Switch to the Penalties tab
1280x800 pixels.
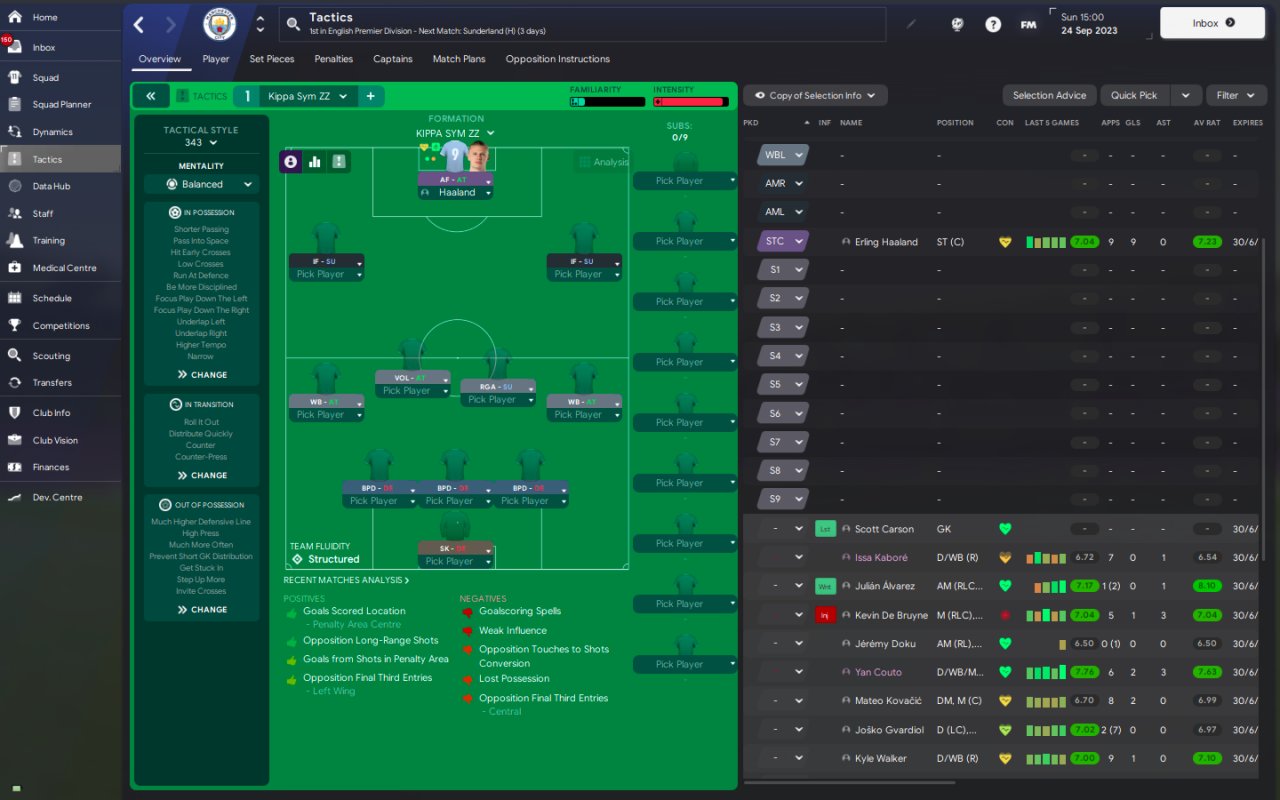[x=334, y=59]
